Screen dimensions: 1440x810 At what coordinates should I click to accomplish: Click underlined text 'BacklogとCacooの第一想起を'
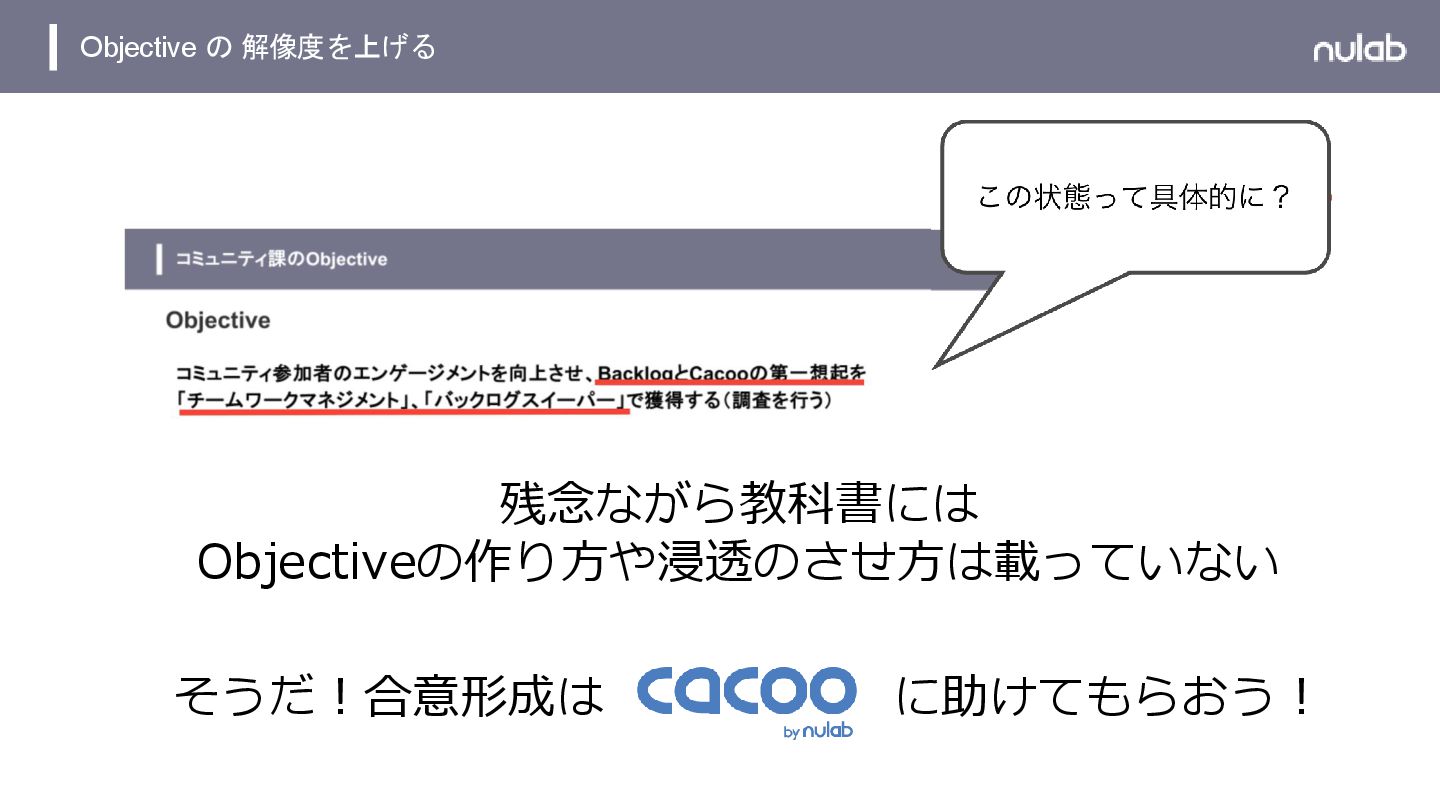[x=731, y=374]
